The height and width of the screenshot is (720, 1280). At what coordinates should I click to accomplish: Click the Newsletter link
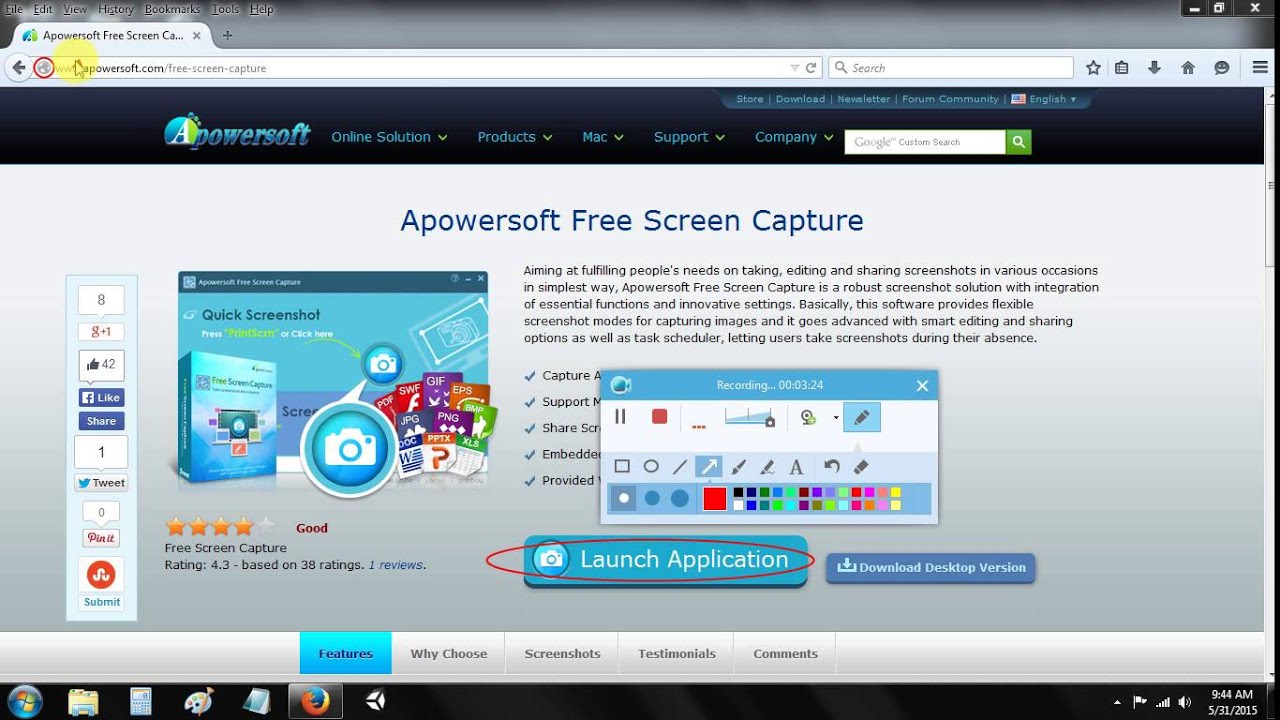click(864, 99)
